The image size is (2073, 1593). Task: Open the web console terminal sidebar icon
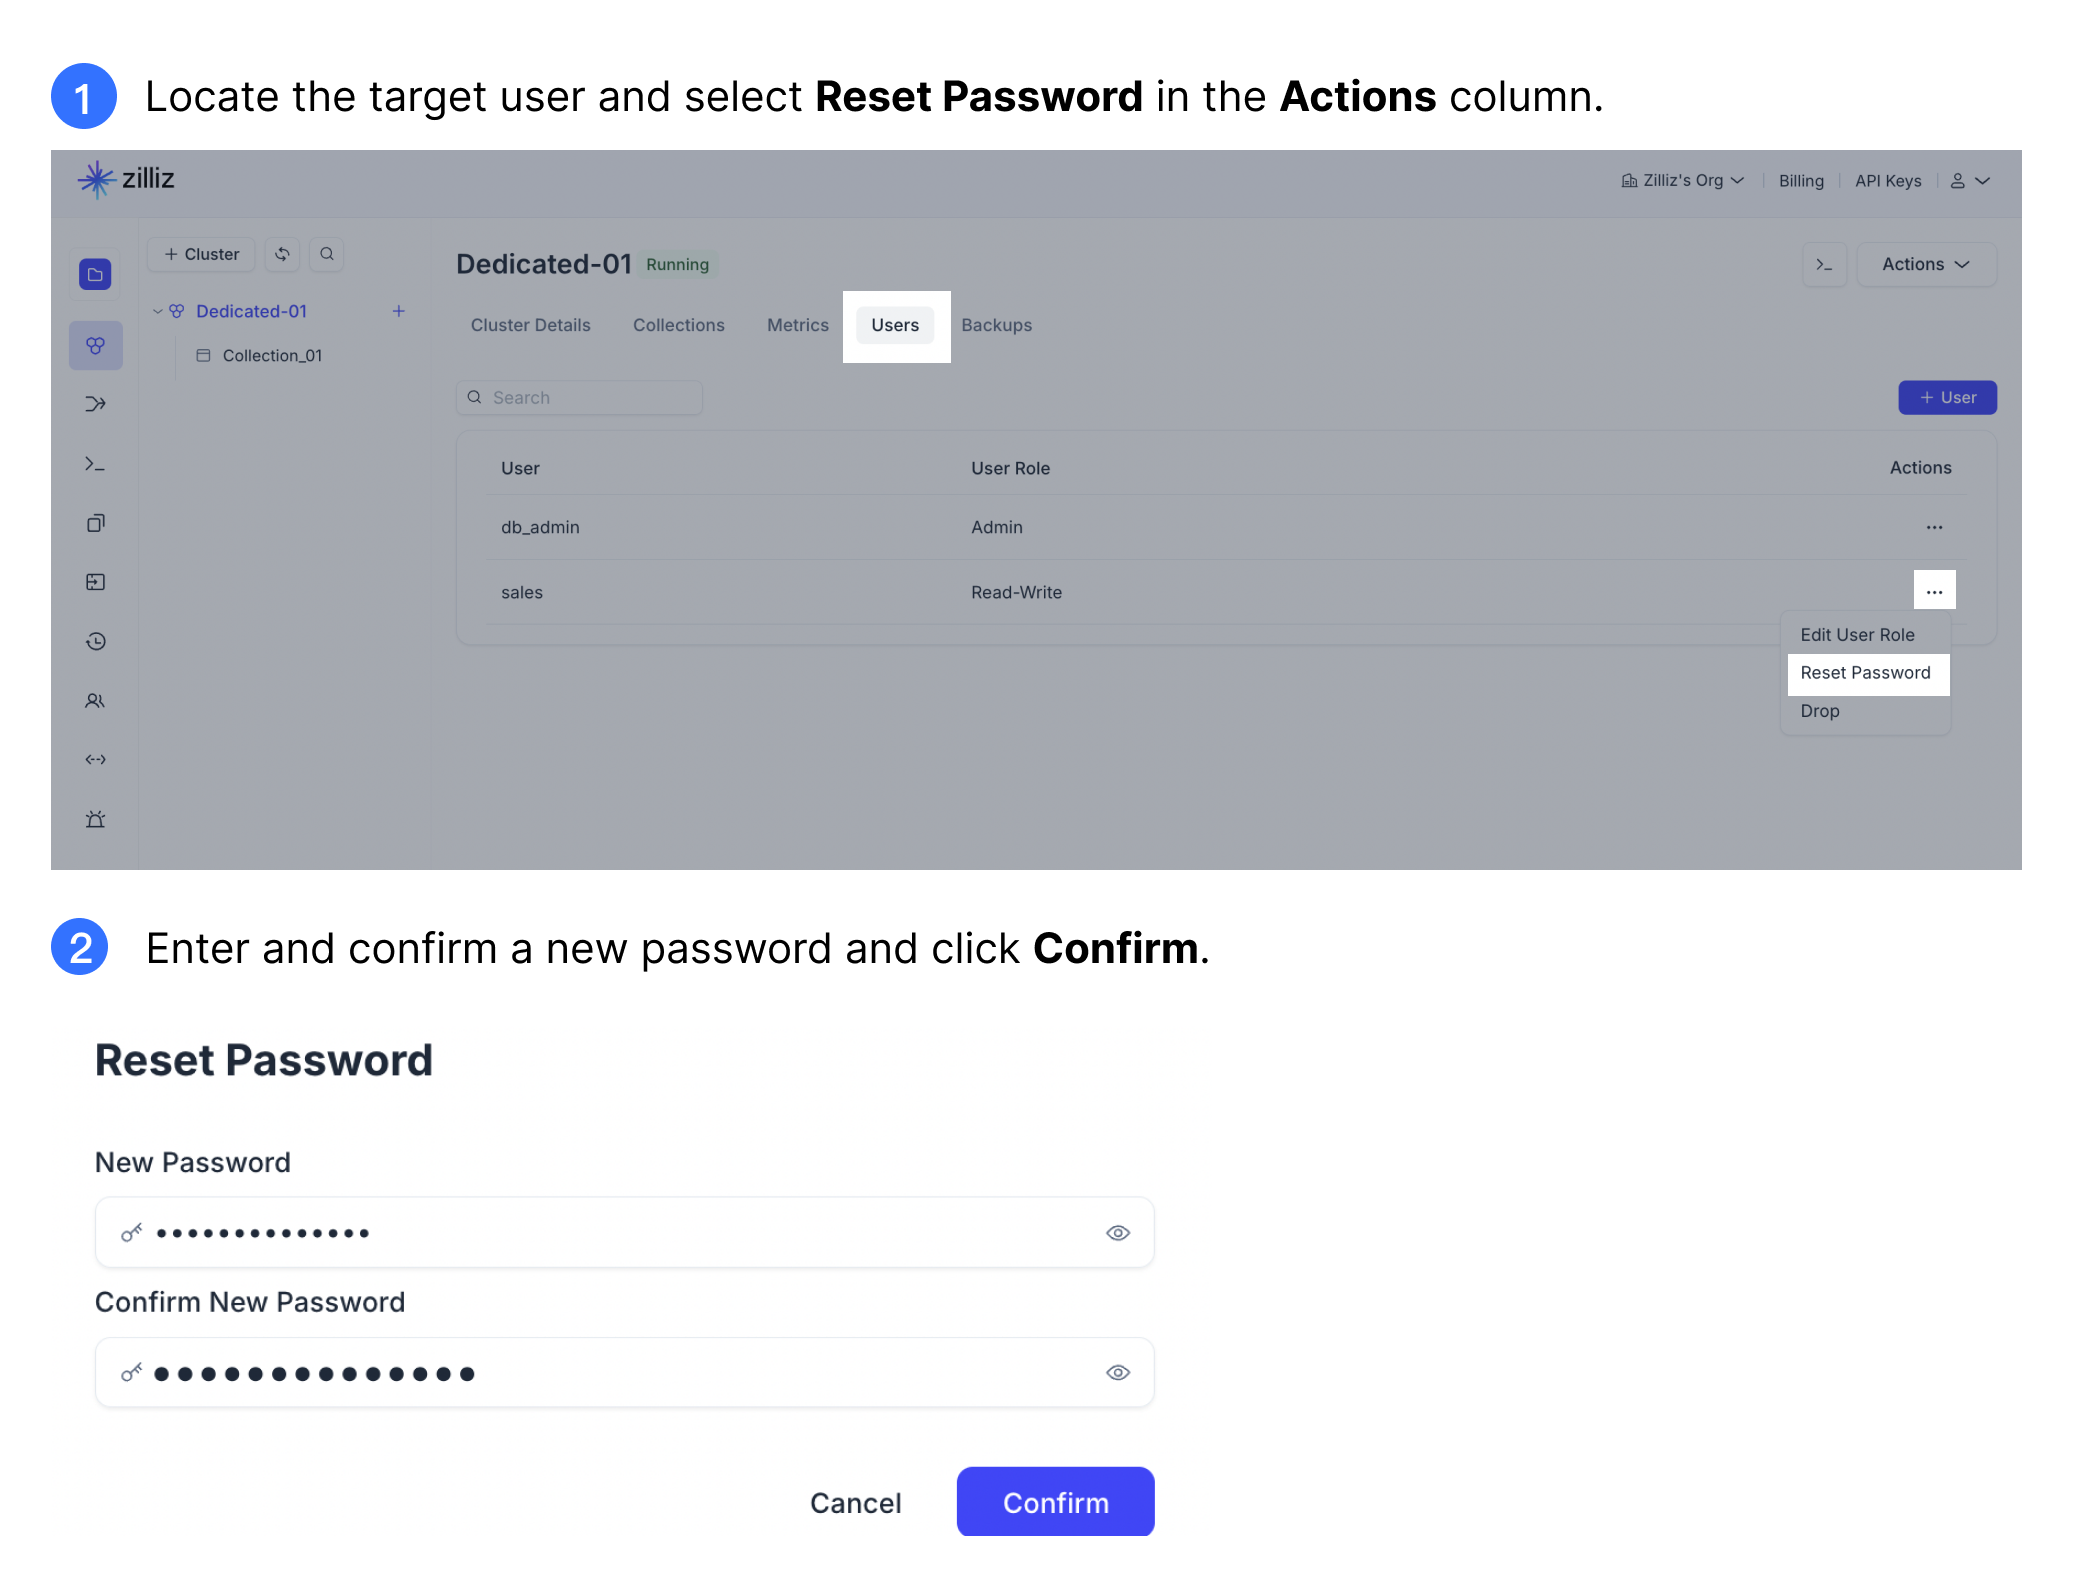[x=95, y=463]
